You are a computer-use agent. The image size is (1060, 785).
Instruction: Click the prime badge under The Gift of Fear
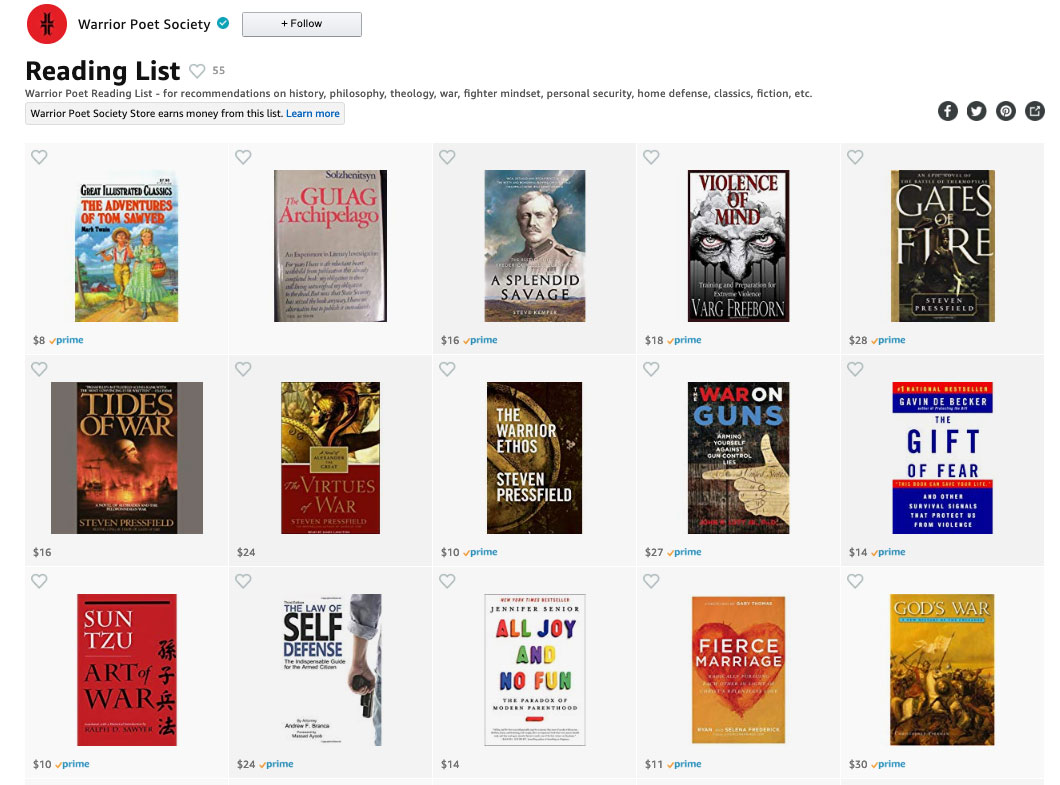coord(888,552)
